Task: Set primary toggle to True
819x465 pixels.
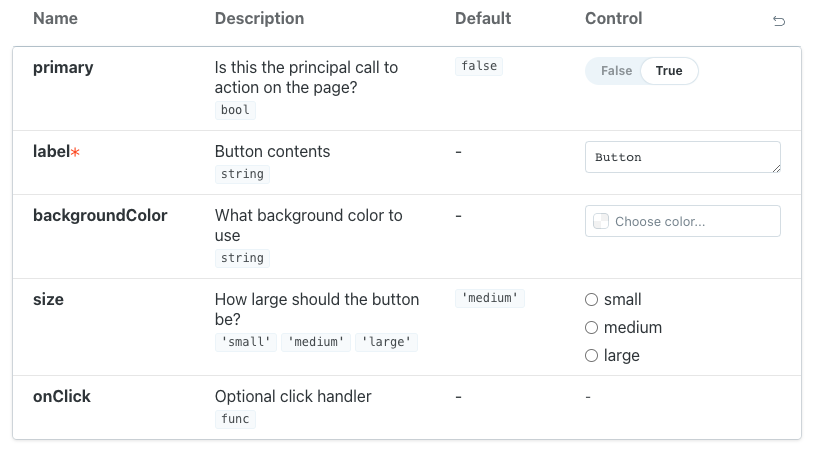Action: pos(669,71)
